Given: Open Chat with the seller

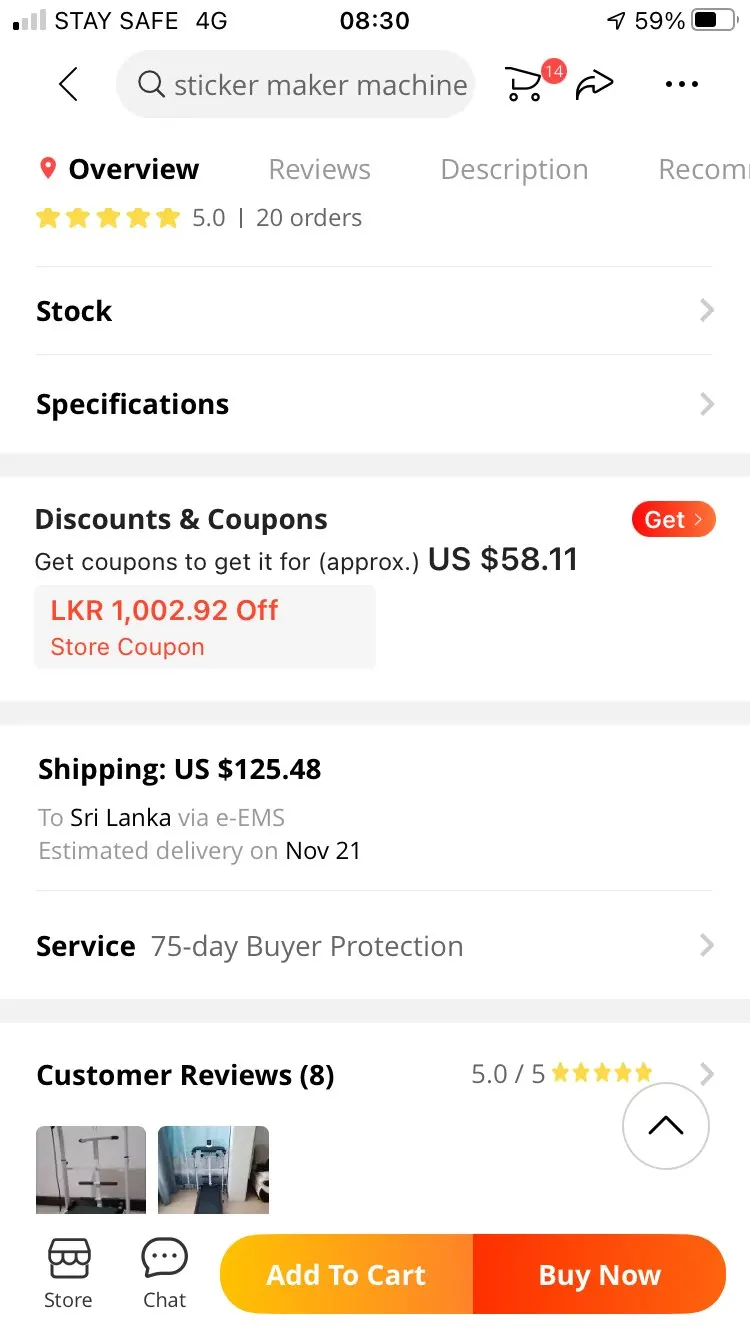Looking at the screenshot, I should pyautogui.click(x=164, y=1273).
